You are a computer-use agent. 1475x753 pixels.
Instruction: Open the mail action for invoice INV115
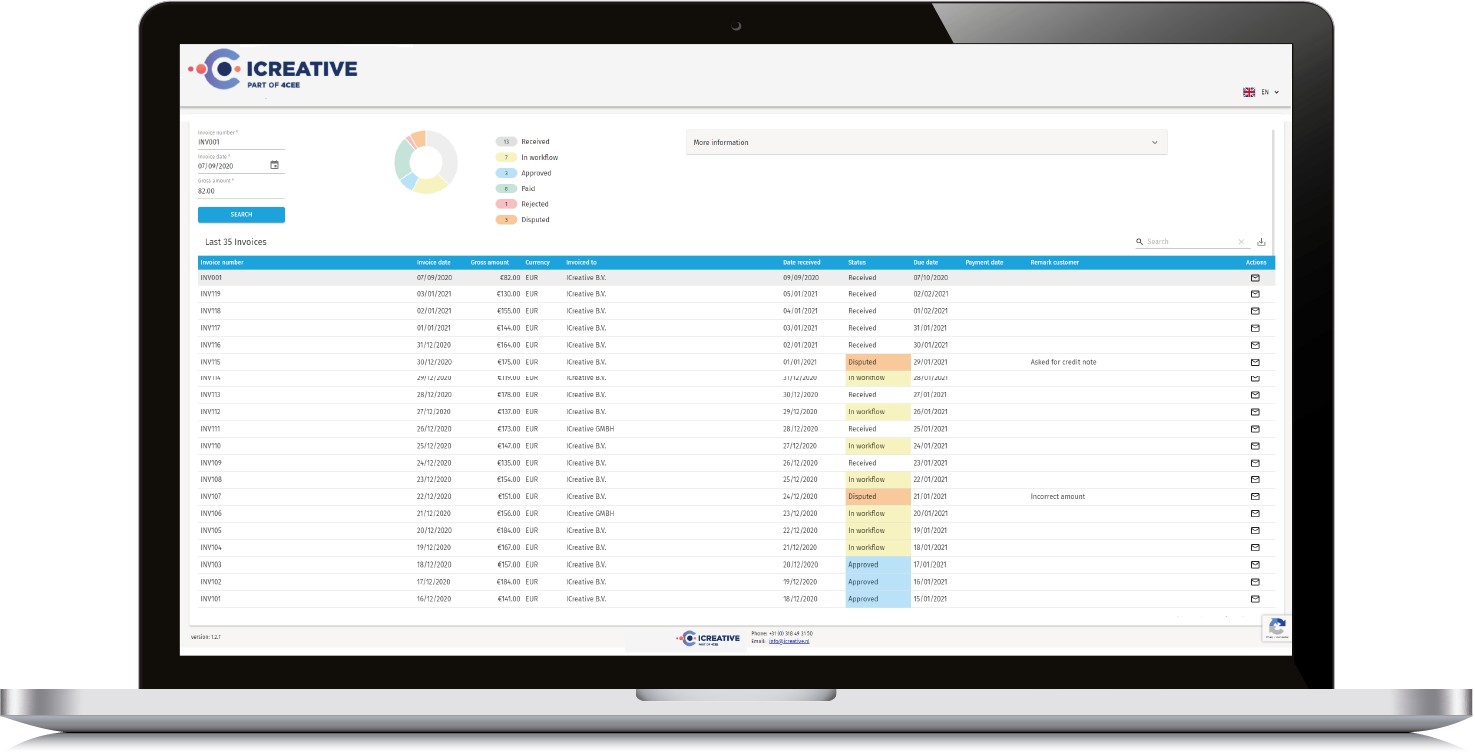pyautogui.click(x=1255, y=362)
